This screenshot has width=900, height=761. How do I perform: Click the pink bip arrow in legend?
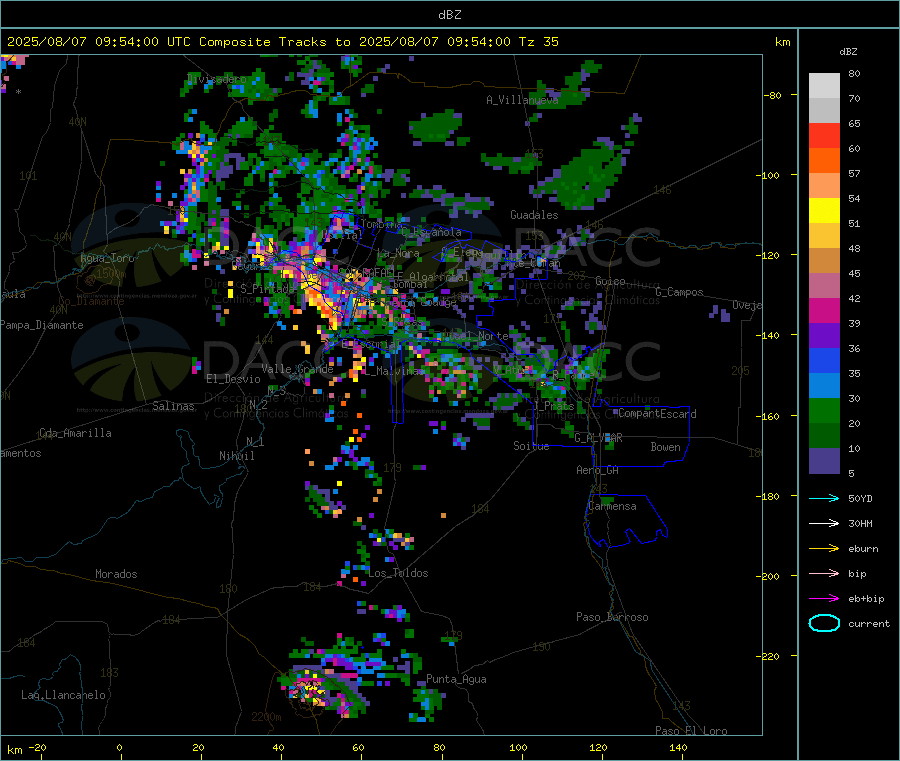824,573
